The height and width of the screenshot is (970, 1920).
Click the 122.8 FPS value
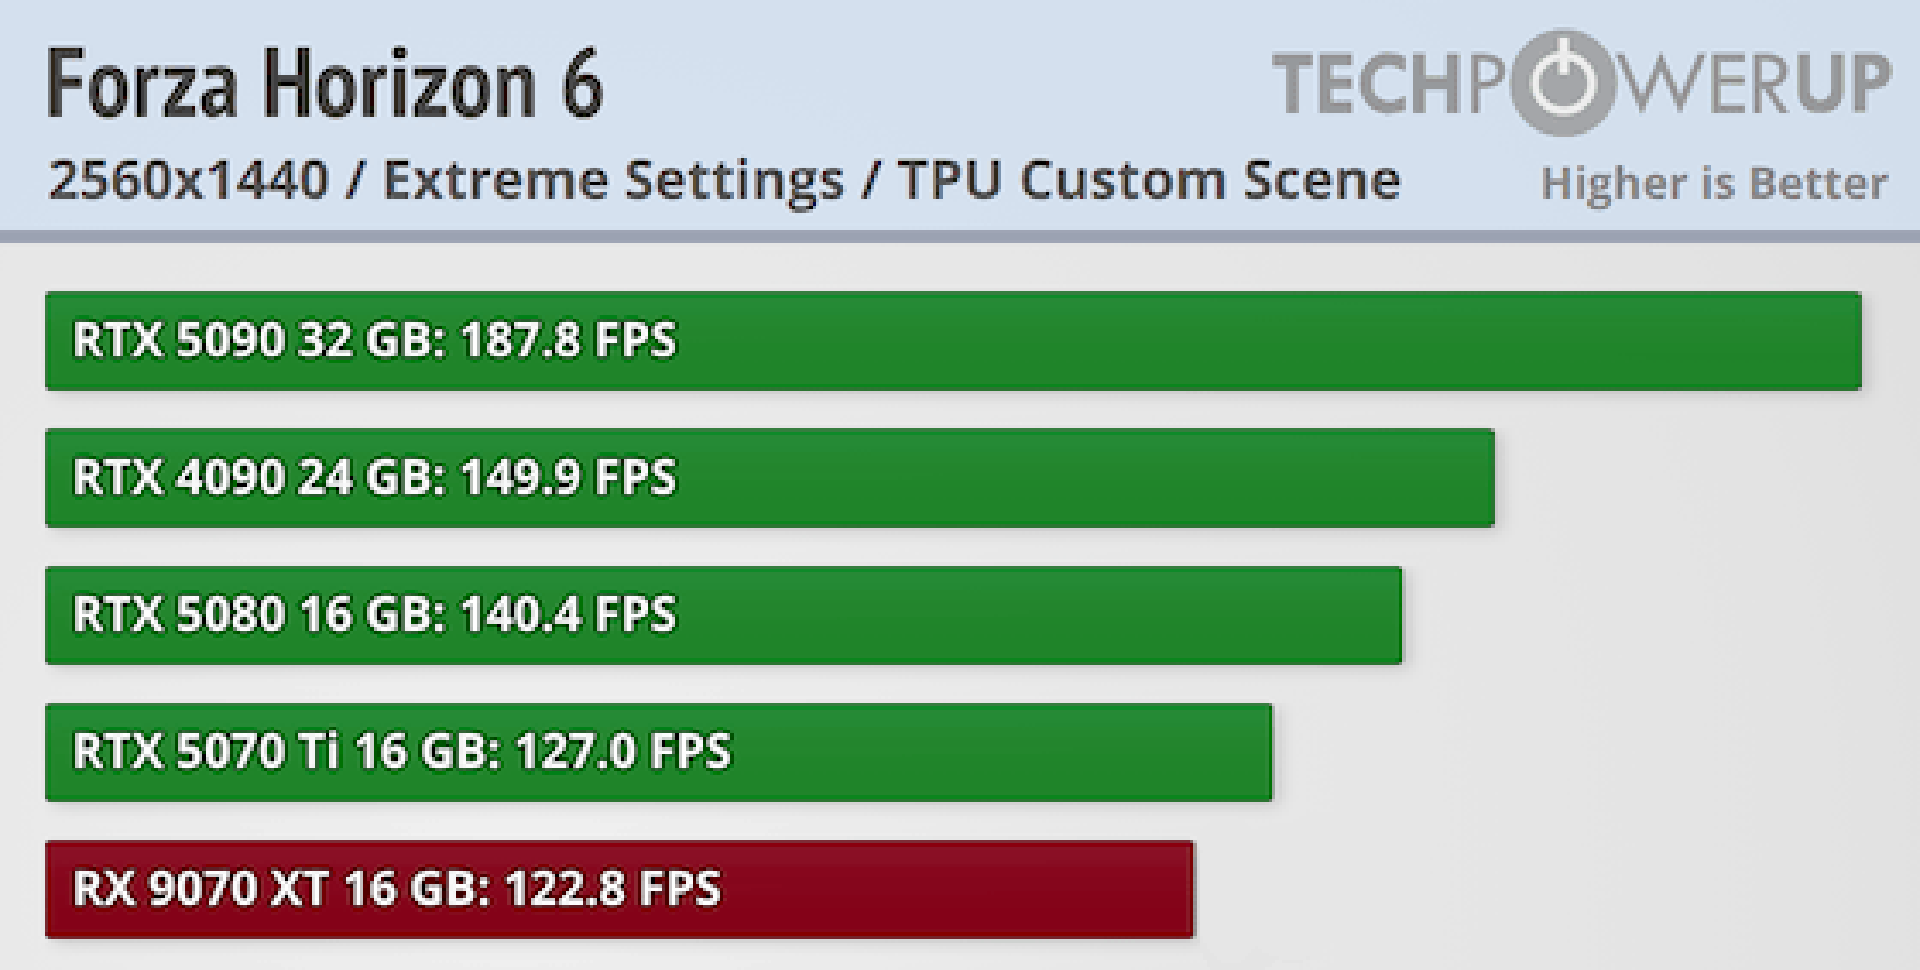click(x=612, y=888)
